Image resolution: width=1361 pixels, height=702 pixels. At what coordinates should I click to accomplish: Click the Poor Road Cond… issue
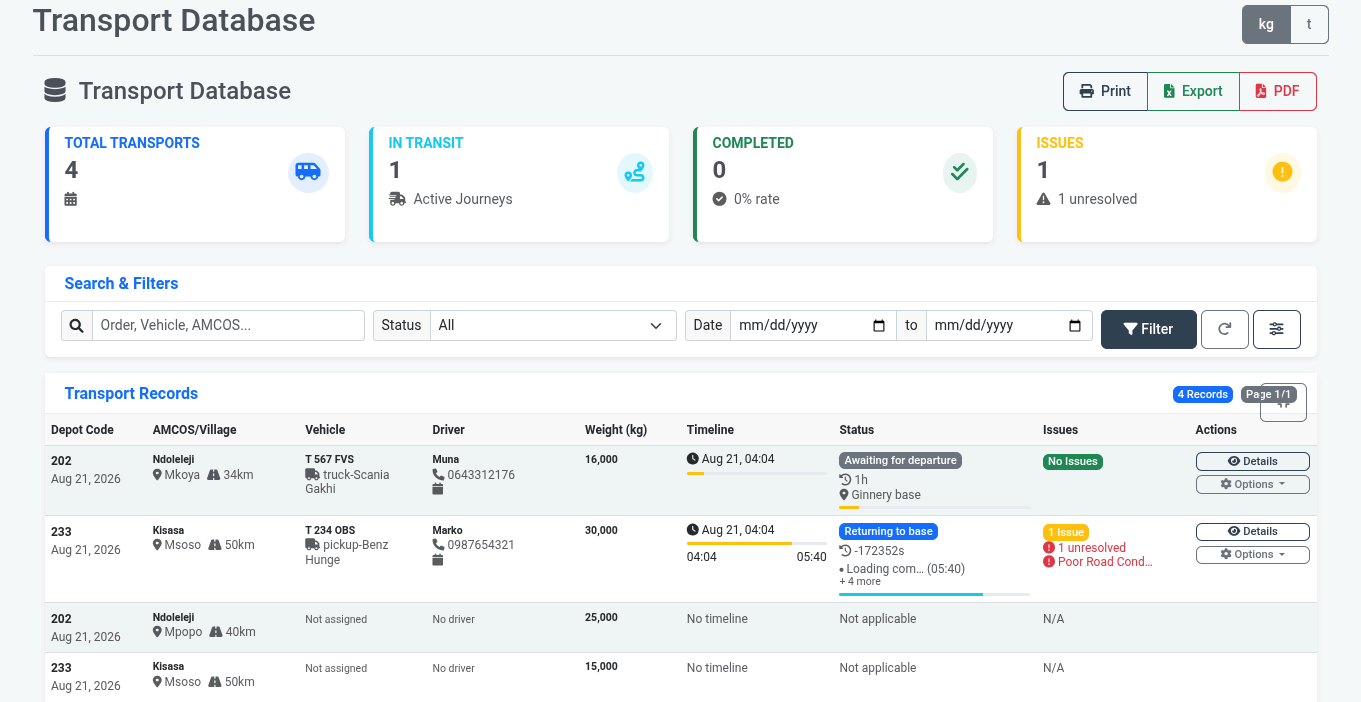[x=1105, y=562]
